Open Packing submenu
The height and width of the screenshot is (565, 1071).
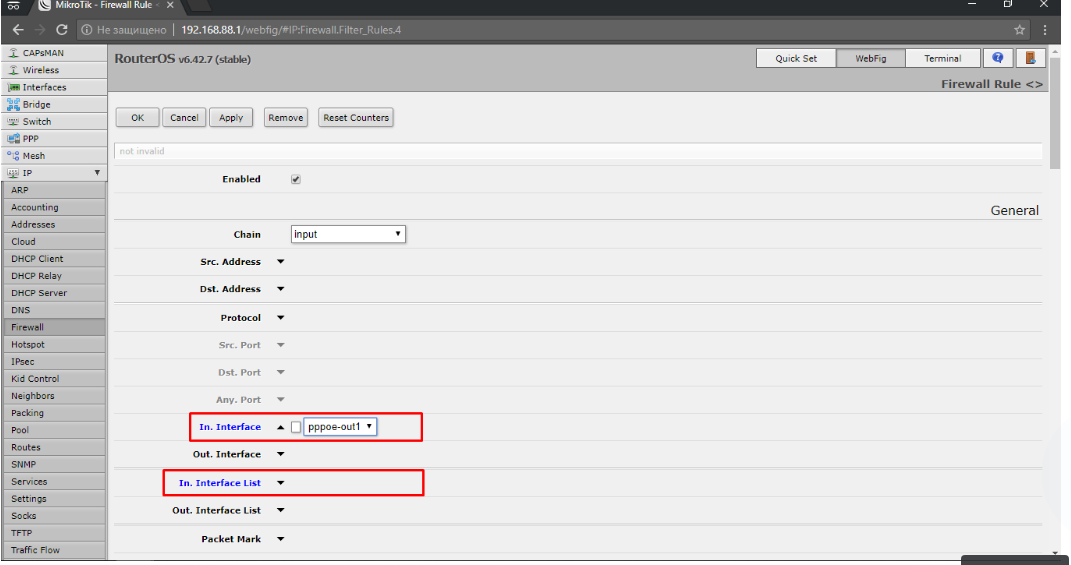[54, 413]
